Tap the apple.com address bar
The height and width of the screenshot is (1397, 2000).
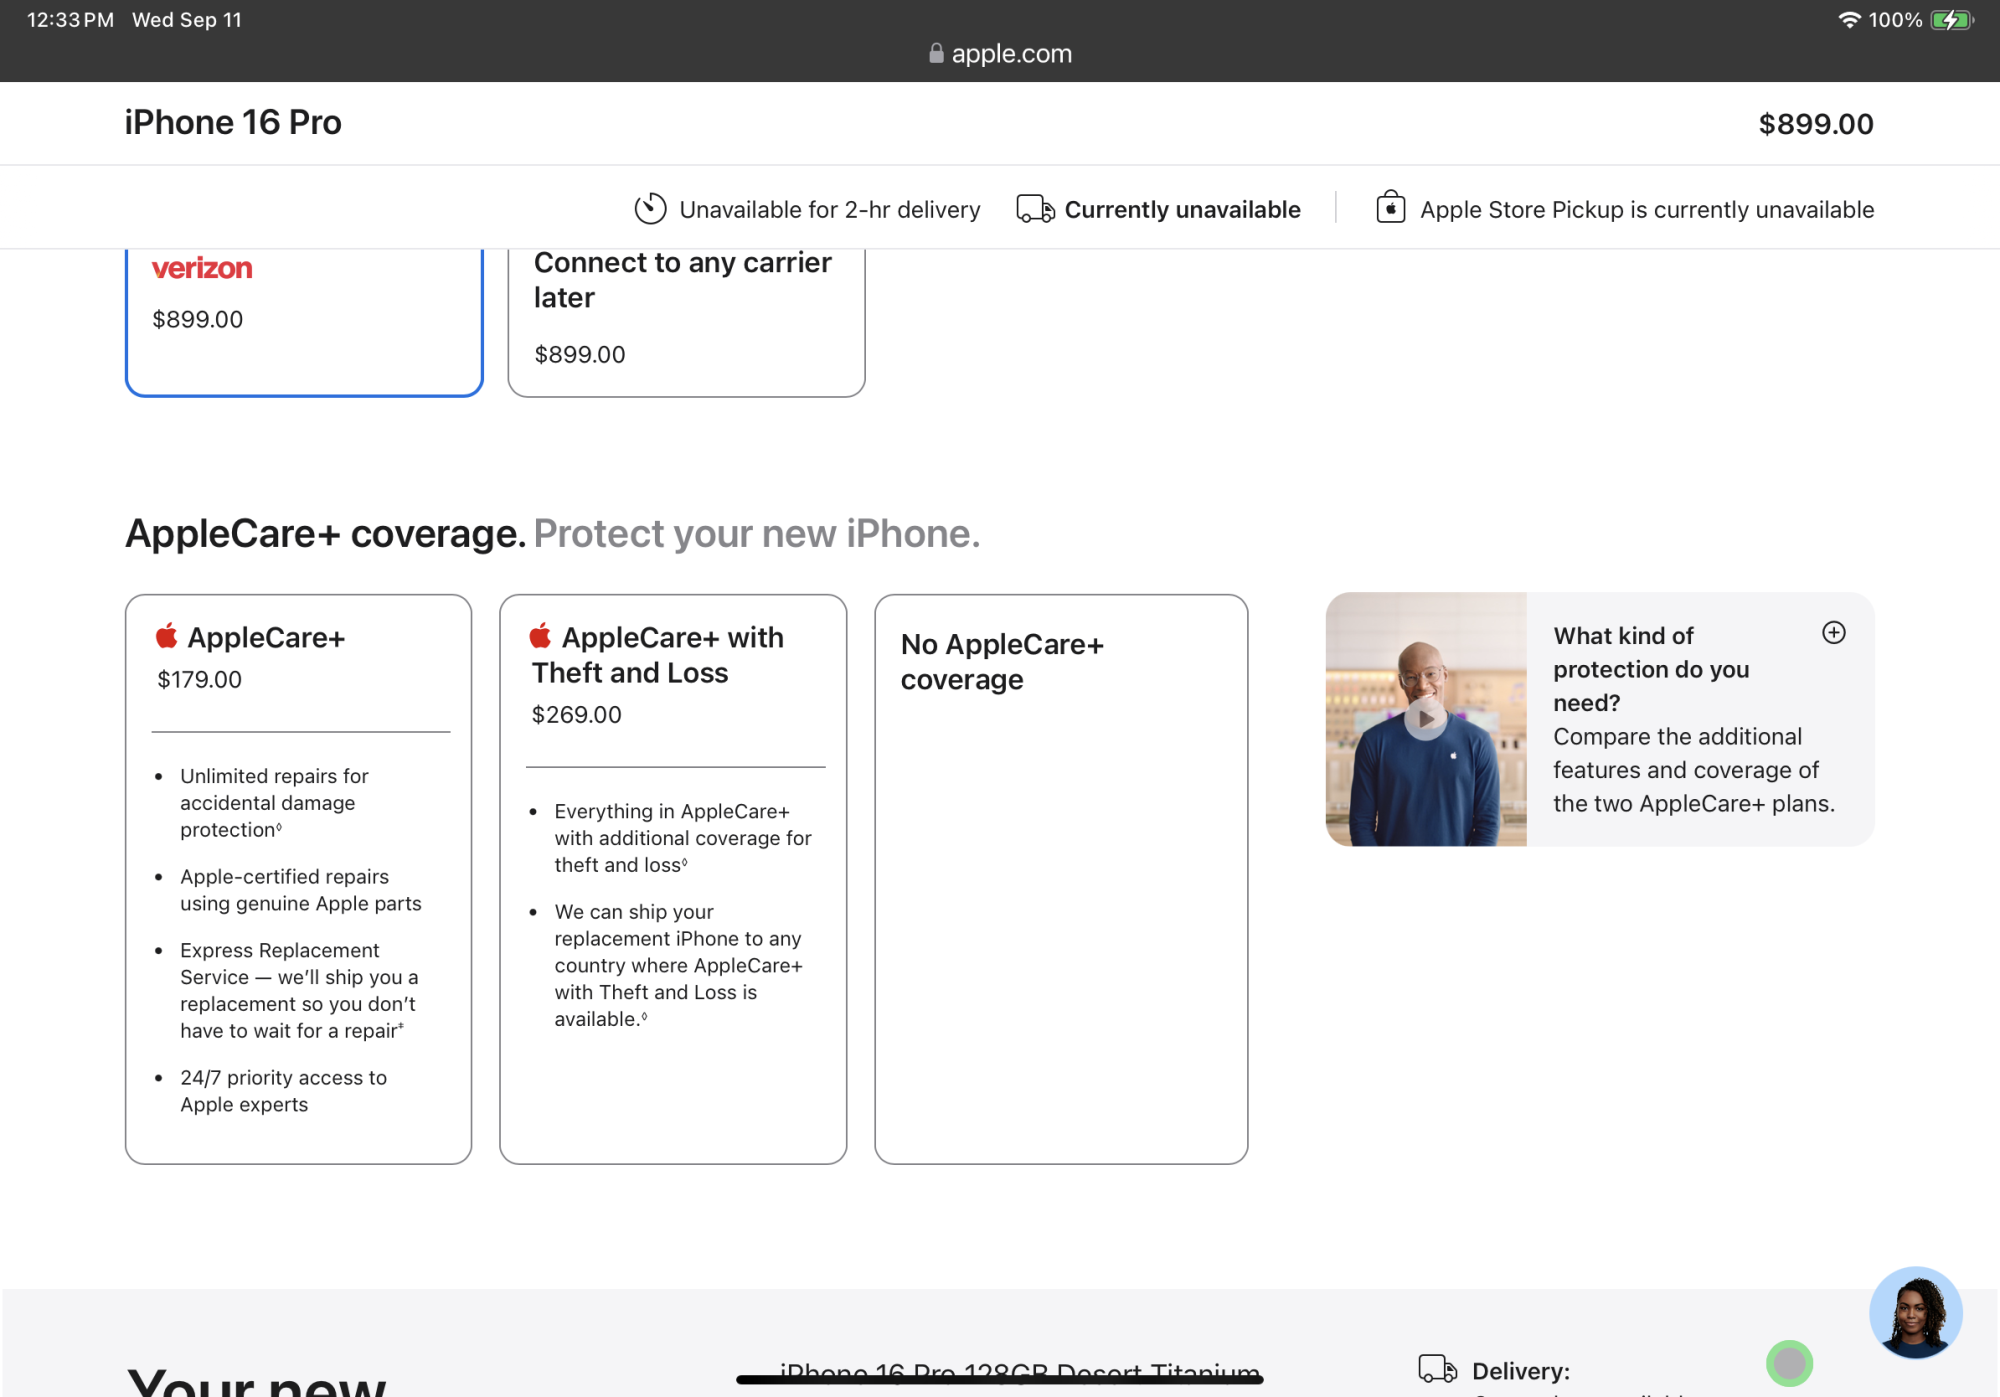pos(1010,54)
